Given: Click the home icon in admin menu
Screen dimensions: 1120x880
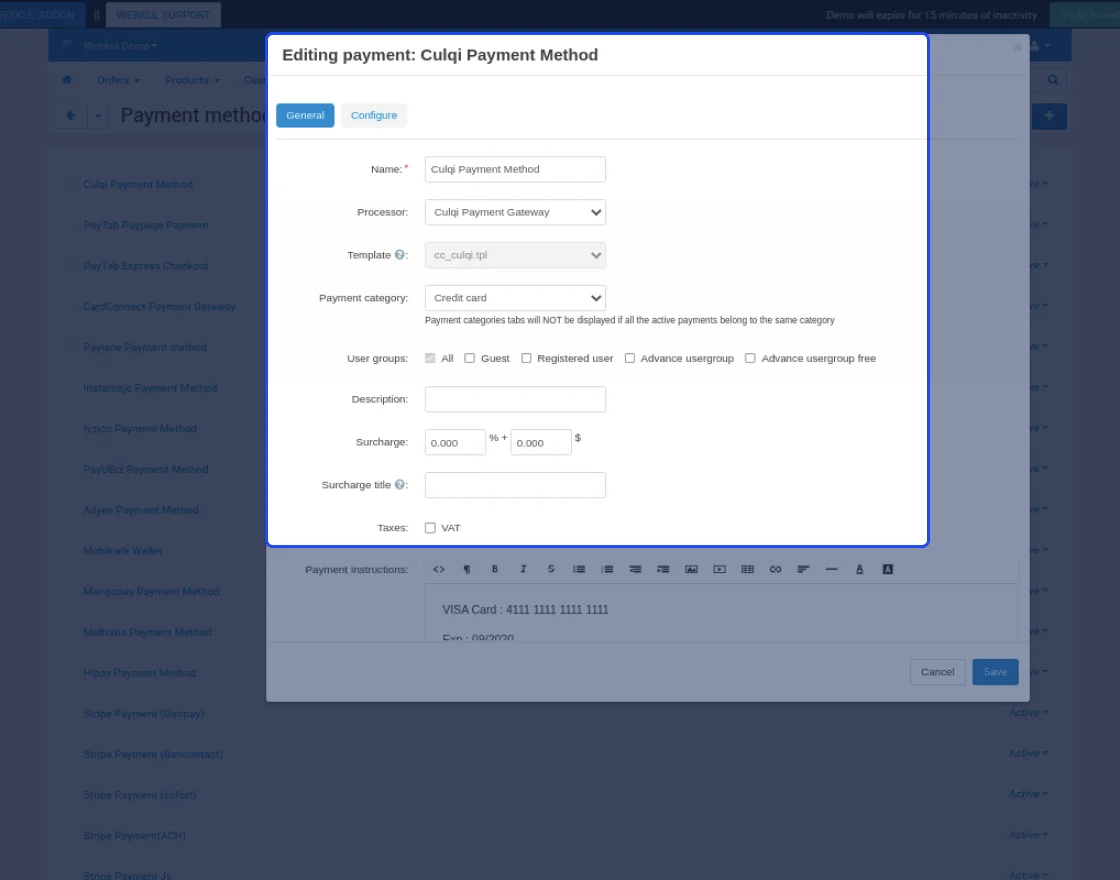Looking at the screenshot, I should (66, 80).
